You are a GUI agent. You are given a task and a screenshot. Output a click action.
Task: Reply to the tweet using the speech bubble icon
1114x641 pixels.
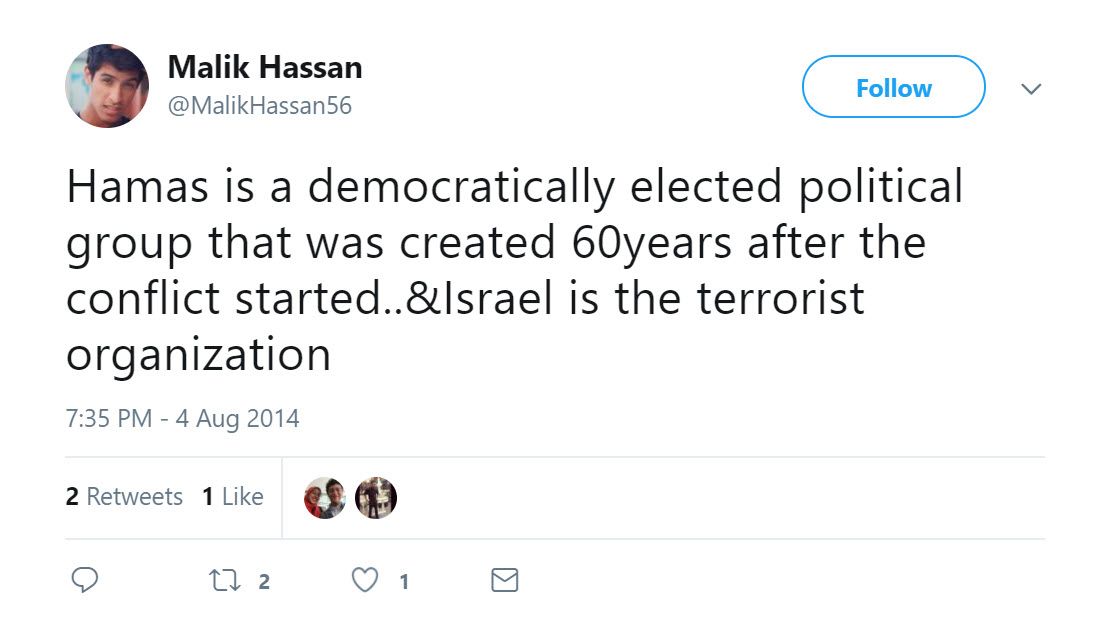86,579
